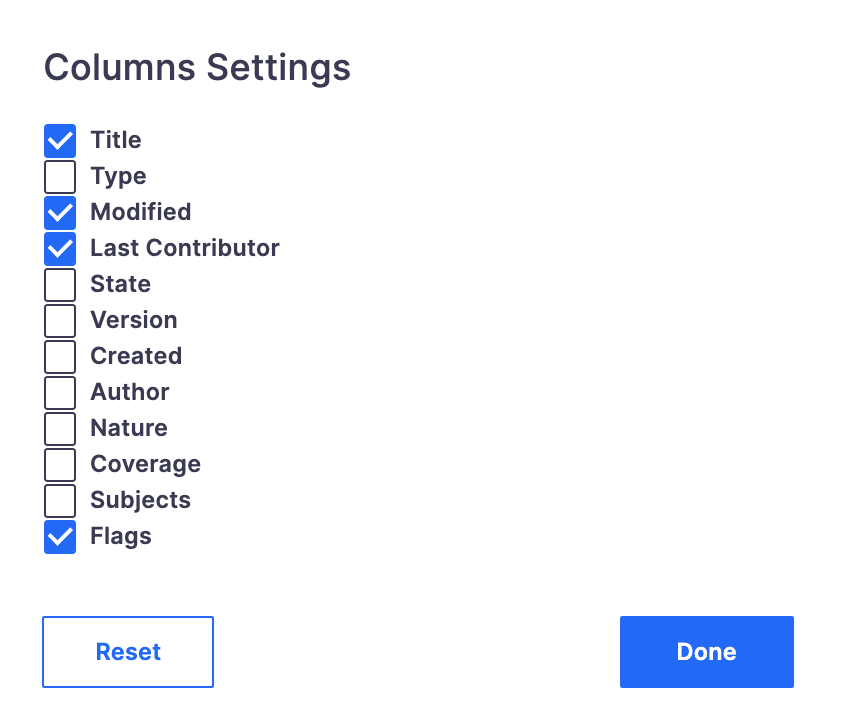Check the Subjects column checkbox
Image resolution: width=864 pixels, height=704 pixels.
click(x=60, y=501)
